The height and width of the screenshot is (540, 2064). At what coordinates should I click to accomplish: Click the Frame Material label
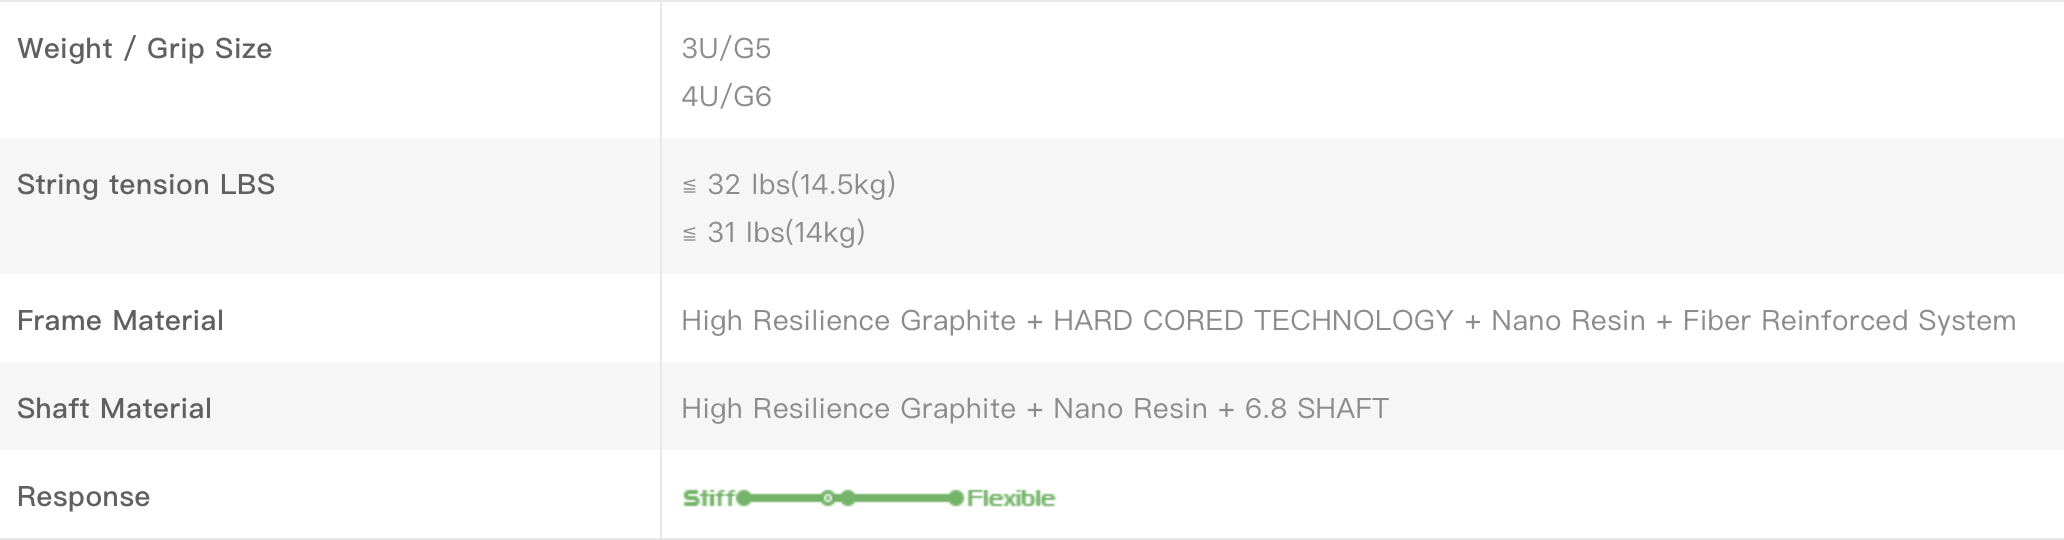(120, 321)
